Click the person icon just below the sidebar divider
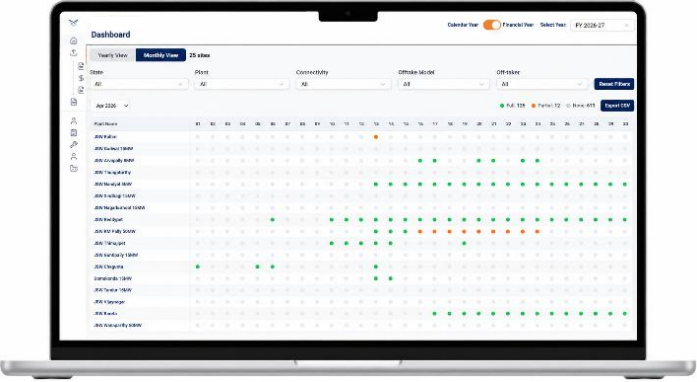 click(x=74, y=121)
